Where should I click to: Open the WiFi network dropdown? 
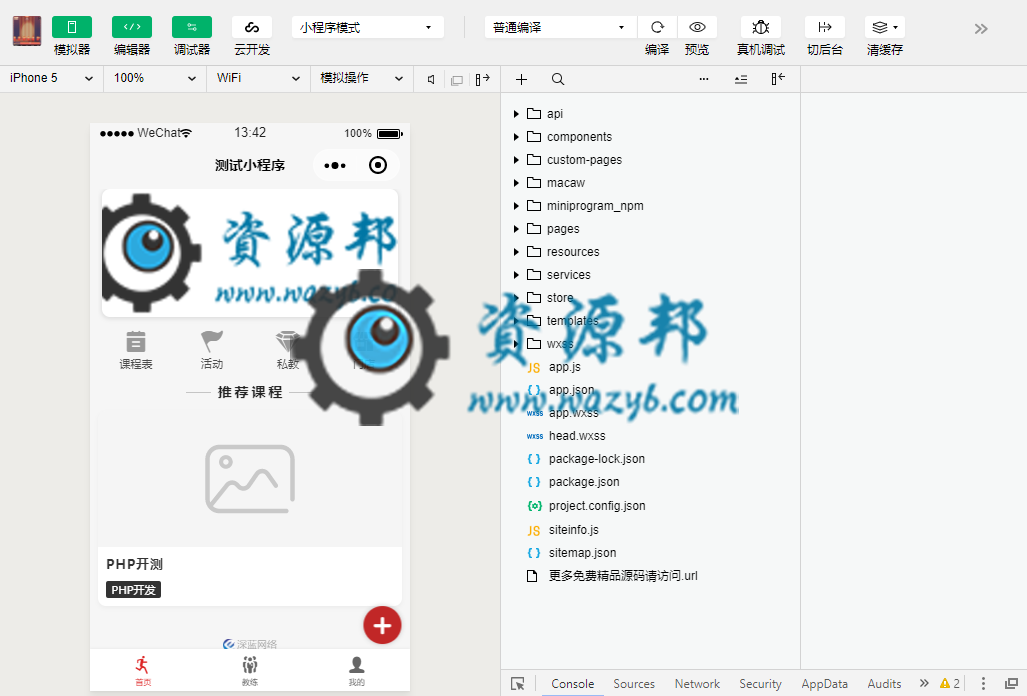pyautogui.click(x=258, y=79)
